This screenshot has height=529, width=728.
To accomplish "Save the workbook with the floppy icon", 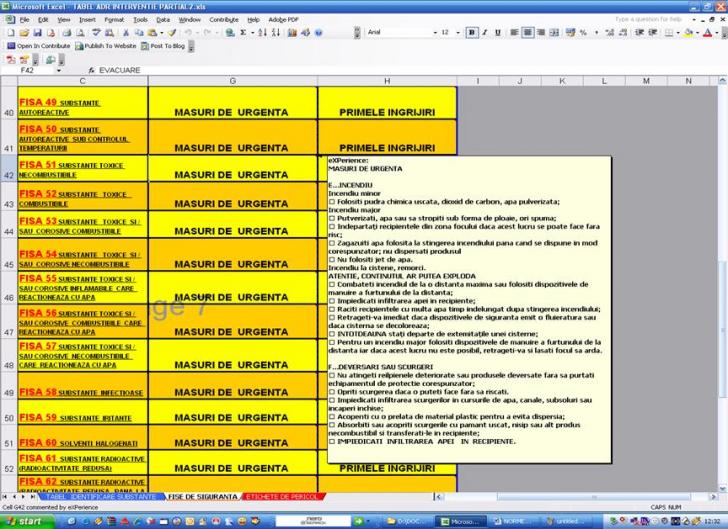I will click(37, 33).
